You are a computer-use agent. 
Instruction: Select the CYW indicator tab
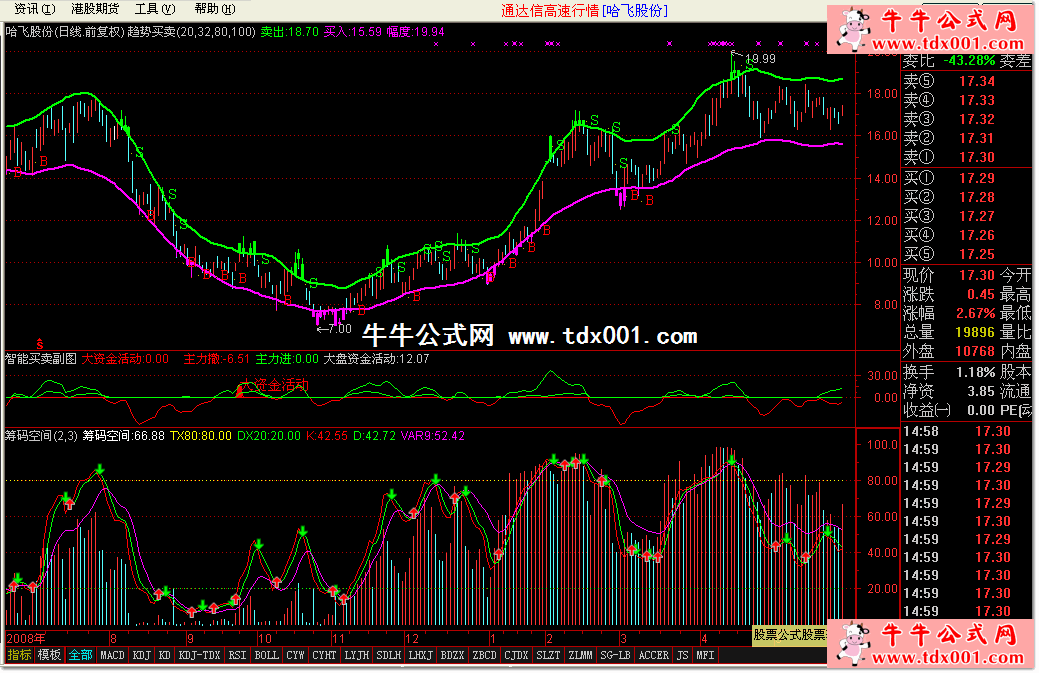coord(296,655)
